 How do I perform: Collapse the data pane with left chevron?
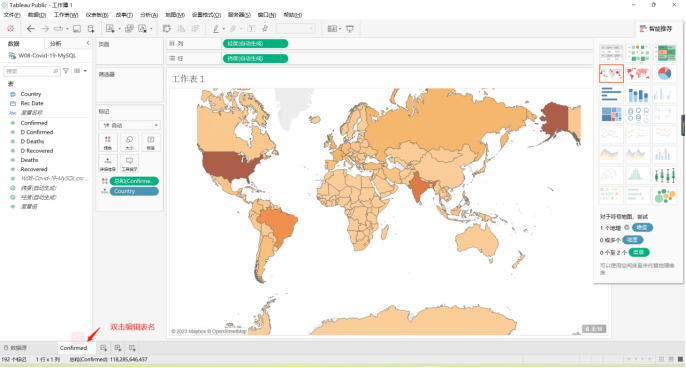pos(88,43)
